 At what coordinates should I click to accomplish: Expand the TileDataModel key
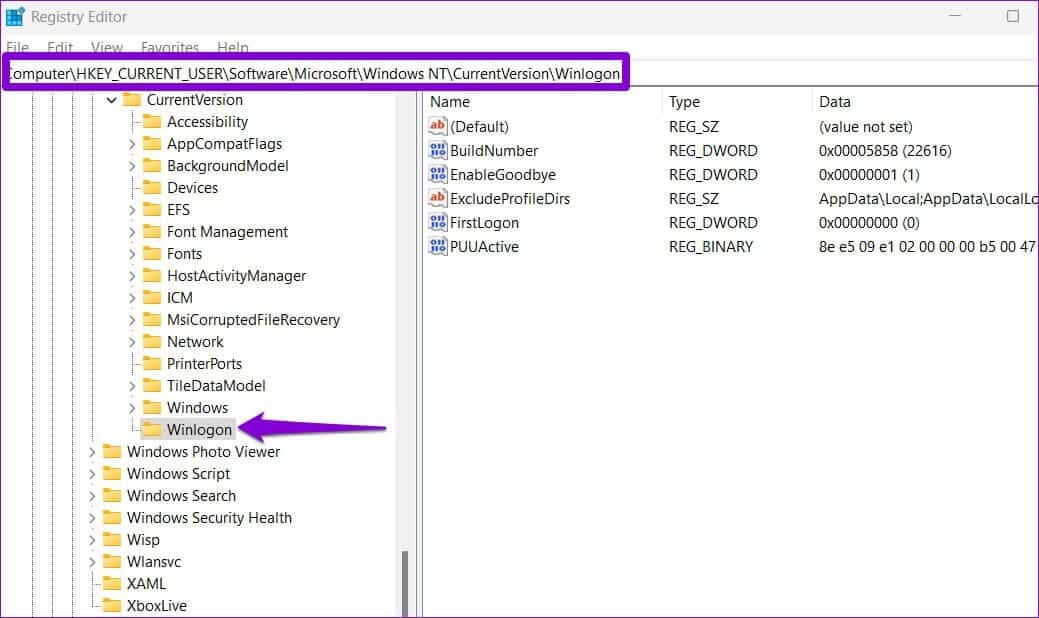click(131, 386)
